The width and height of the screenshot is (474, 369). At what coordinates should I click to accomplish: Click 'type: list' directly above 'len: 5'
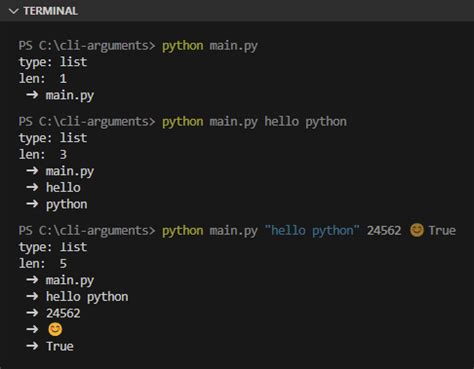pyautogui.click(x=53, y=247)
